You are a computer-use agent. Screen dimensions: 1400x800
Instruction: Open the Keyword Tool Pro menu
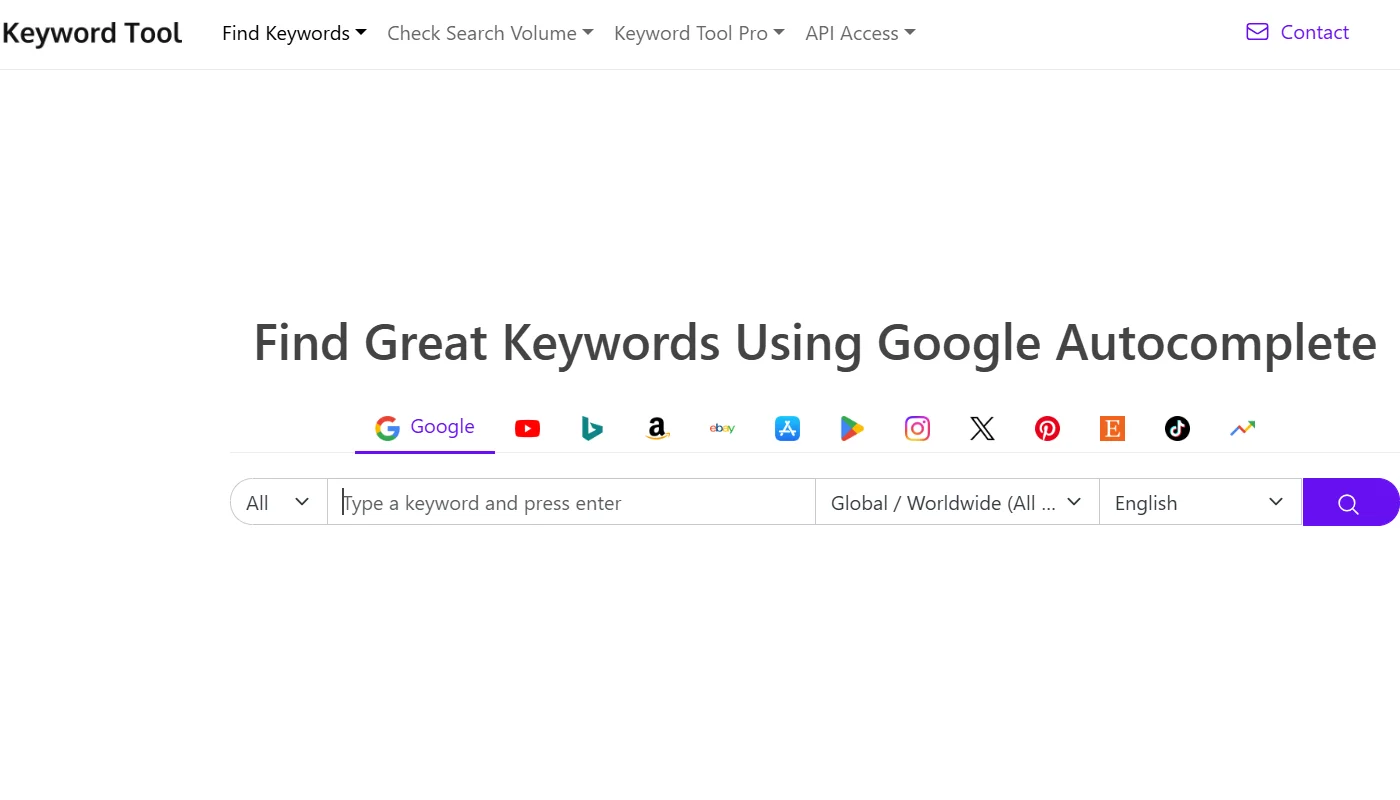(x=699, y=33)
